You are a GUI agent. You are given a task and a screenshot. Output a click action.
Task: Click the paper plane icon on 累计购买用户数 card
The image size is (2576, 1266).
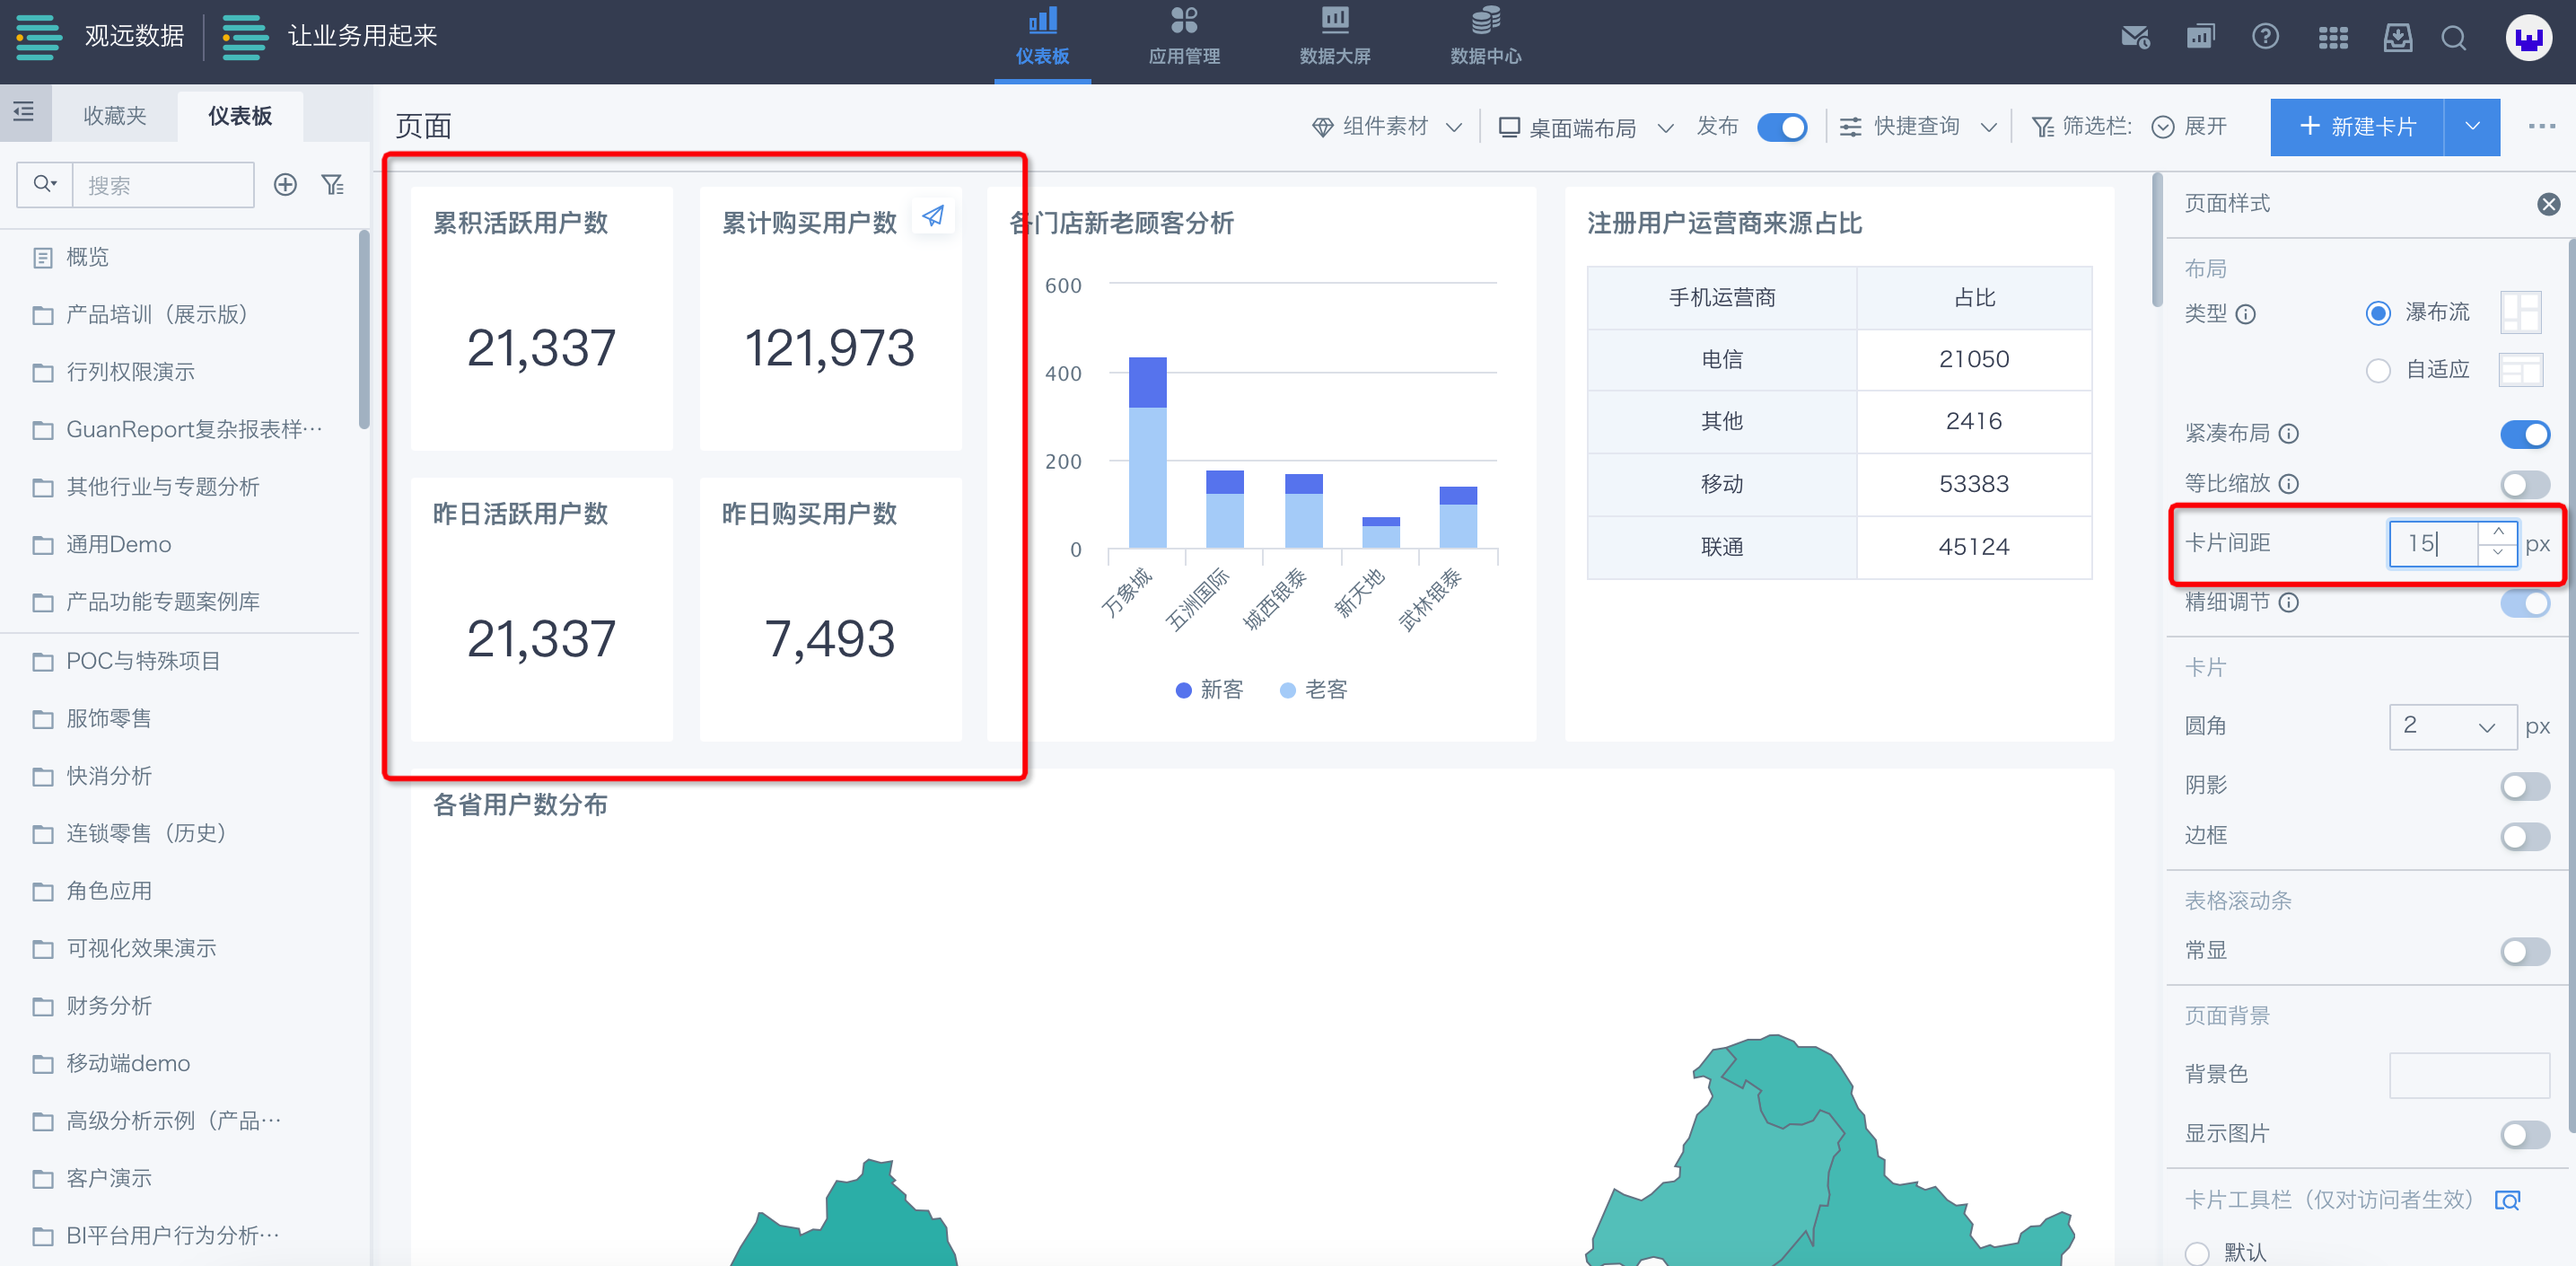tap(933, 216)
